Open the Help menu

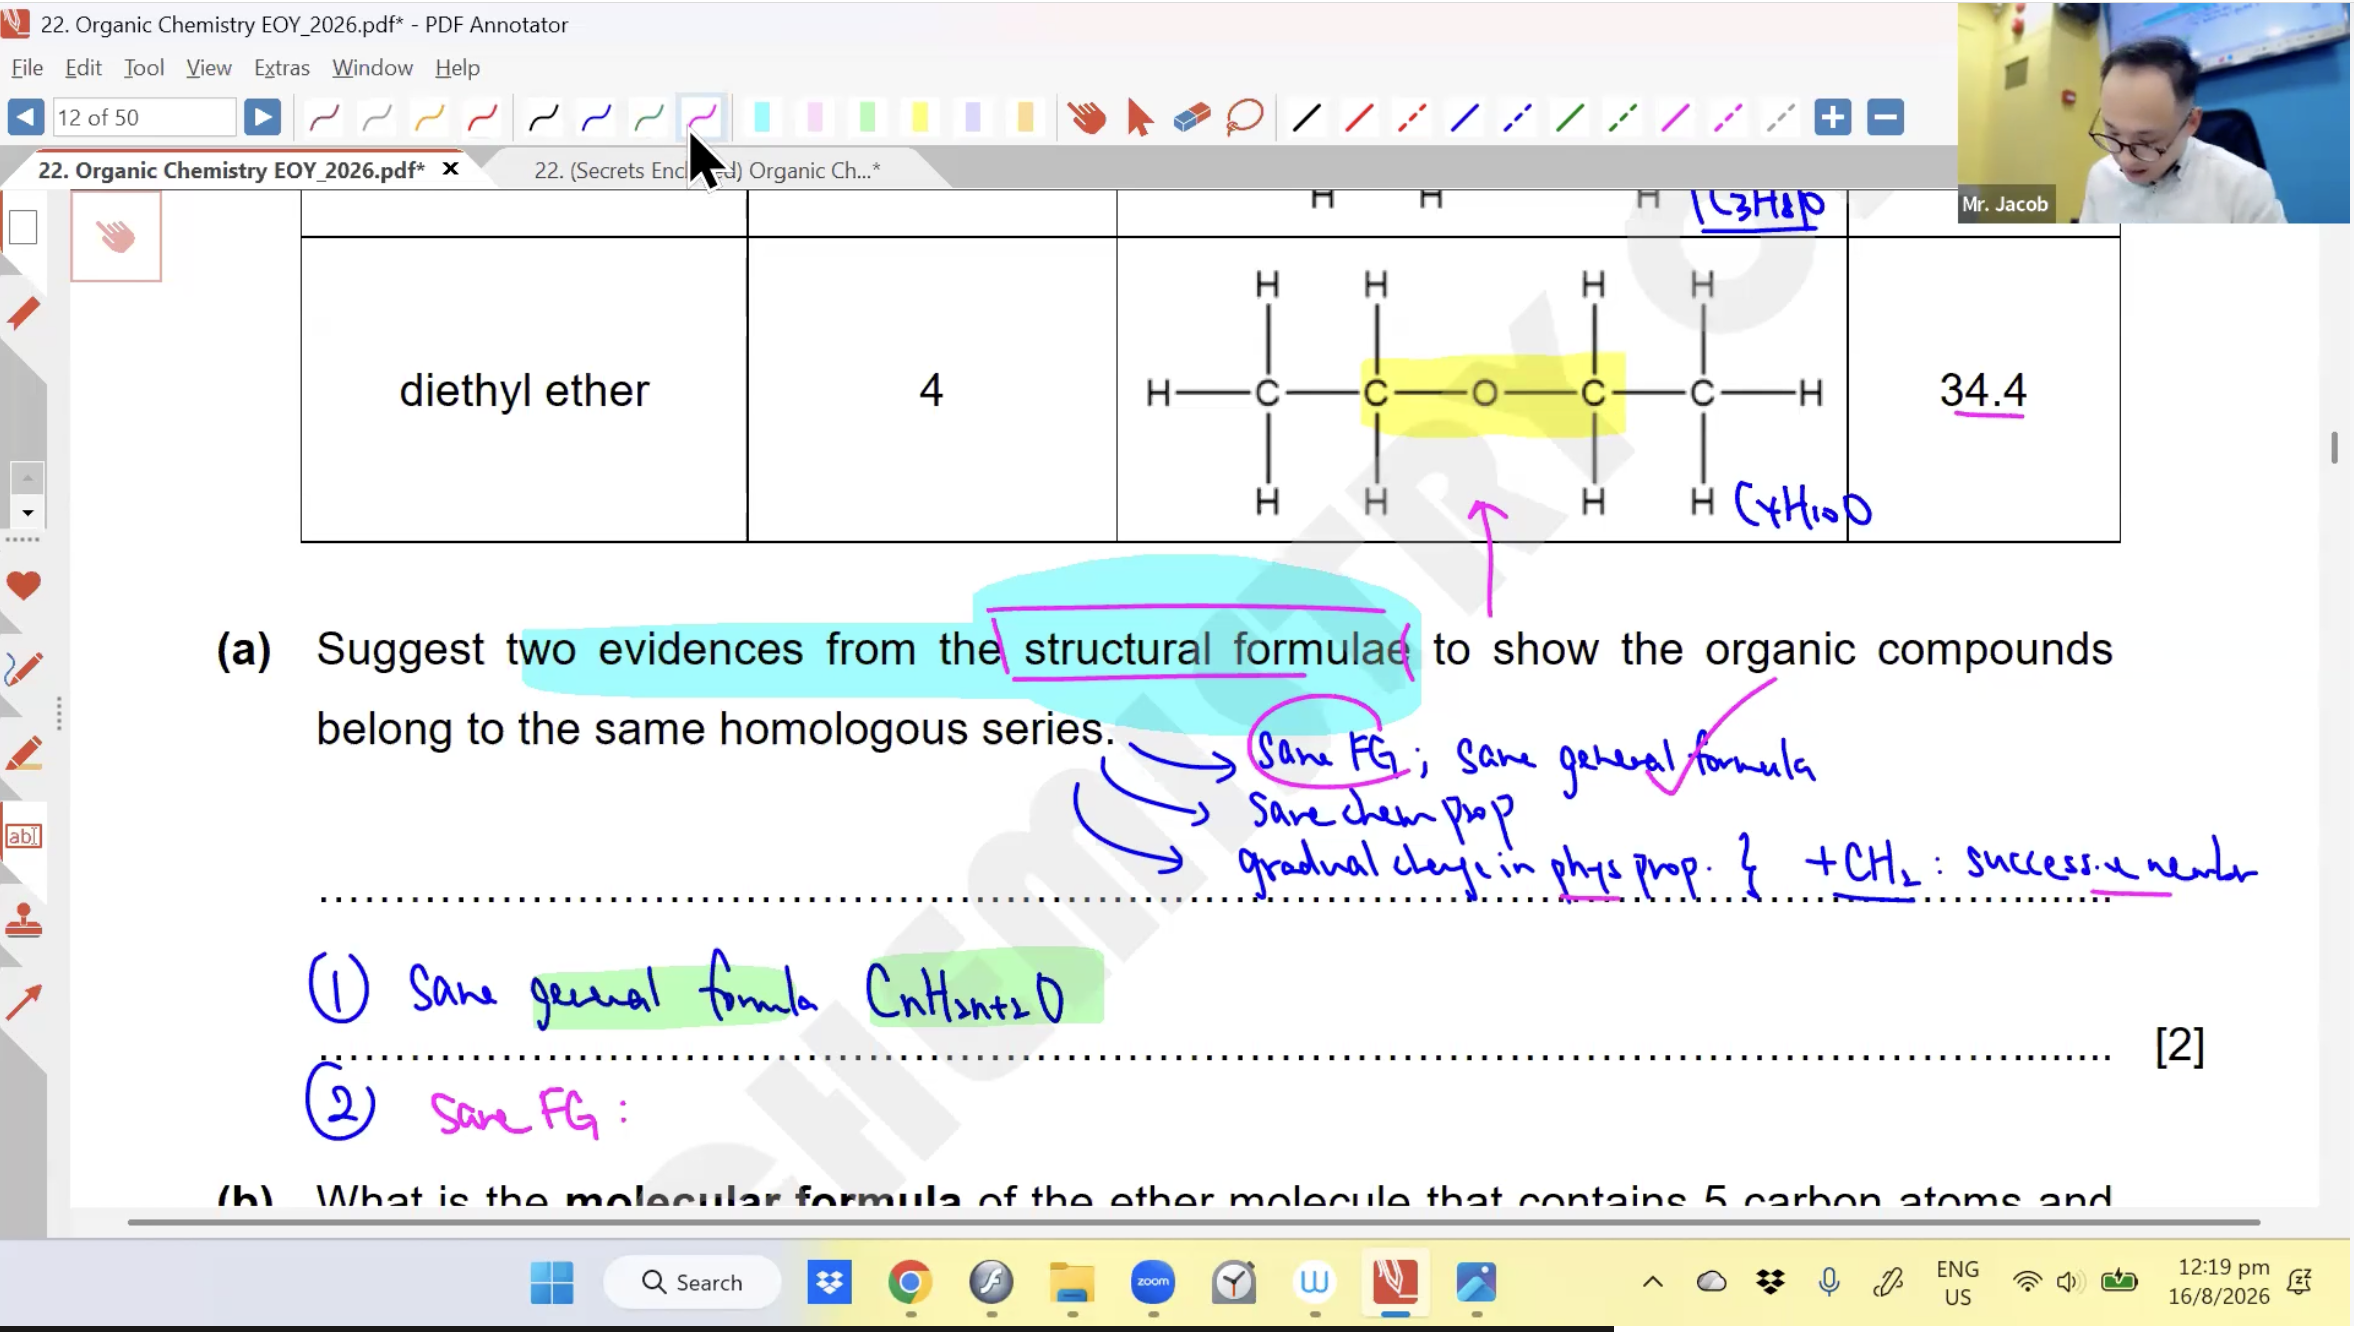click(457, 67)
